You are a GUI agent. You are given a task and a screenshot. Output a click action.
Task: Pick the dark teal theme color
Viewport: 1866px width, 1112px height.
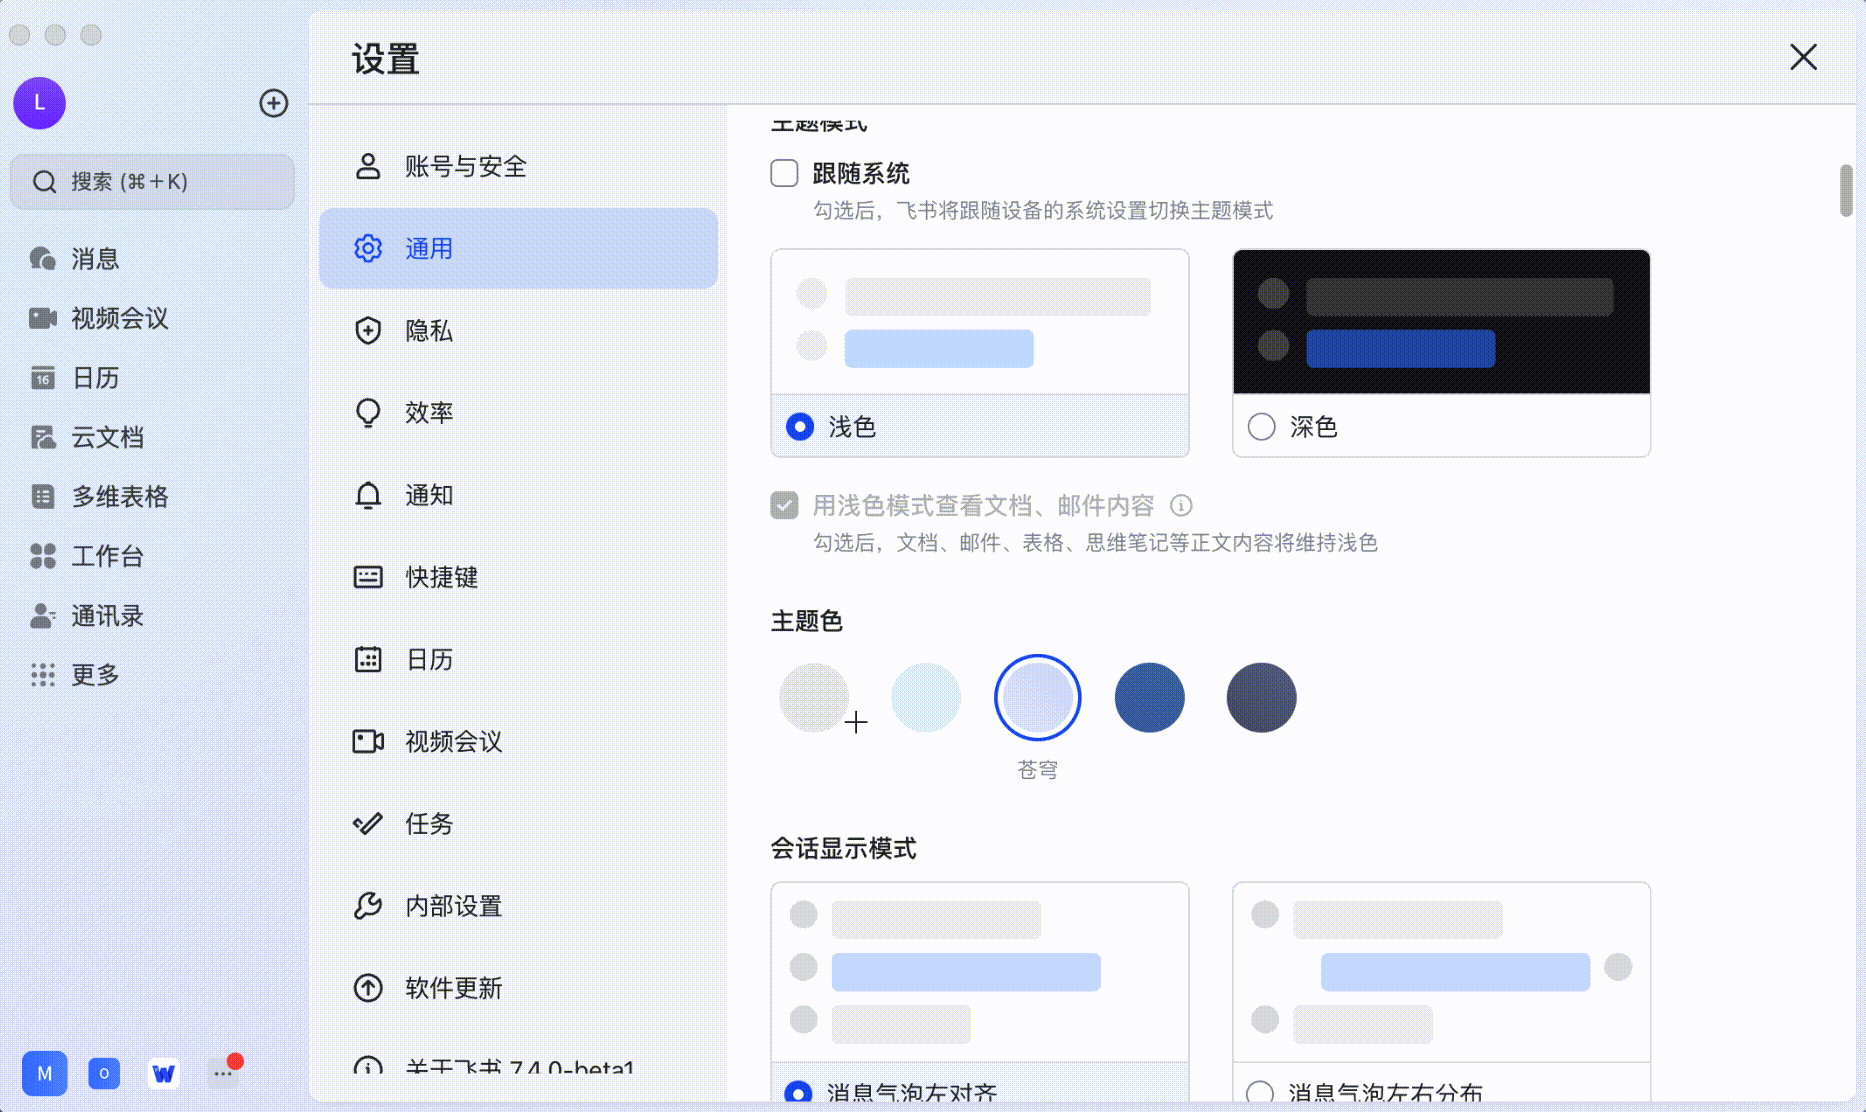point(1150,698)
